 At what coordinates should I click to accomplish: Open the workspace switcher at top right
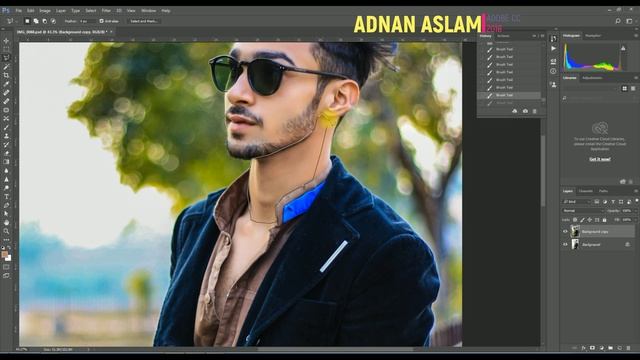point(629,21)
